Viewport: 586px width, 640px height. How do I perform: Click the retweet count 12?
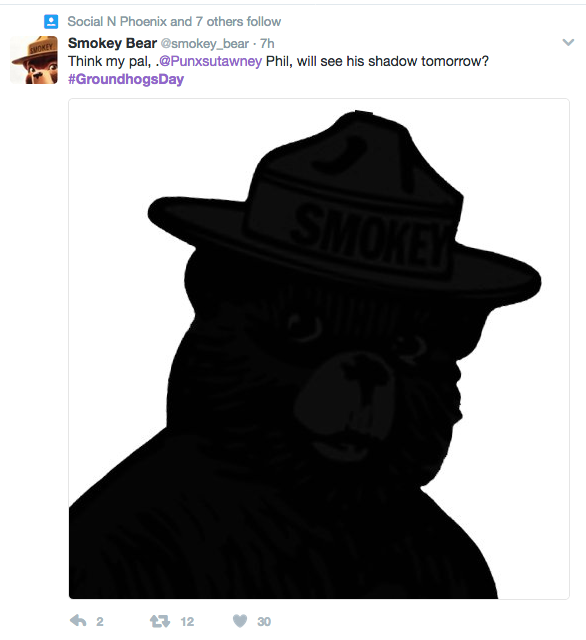187,622
